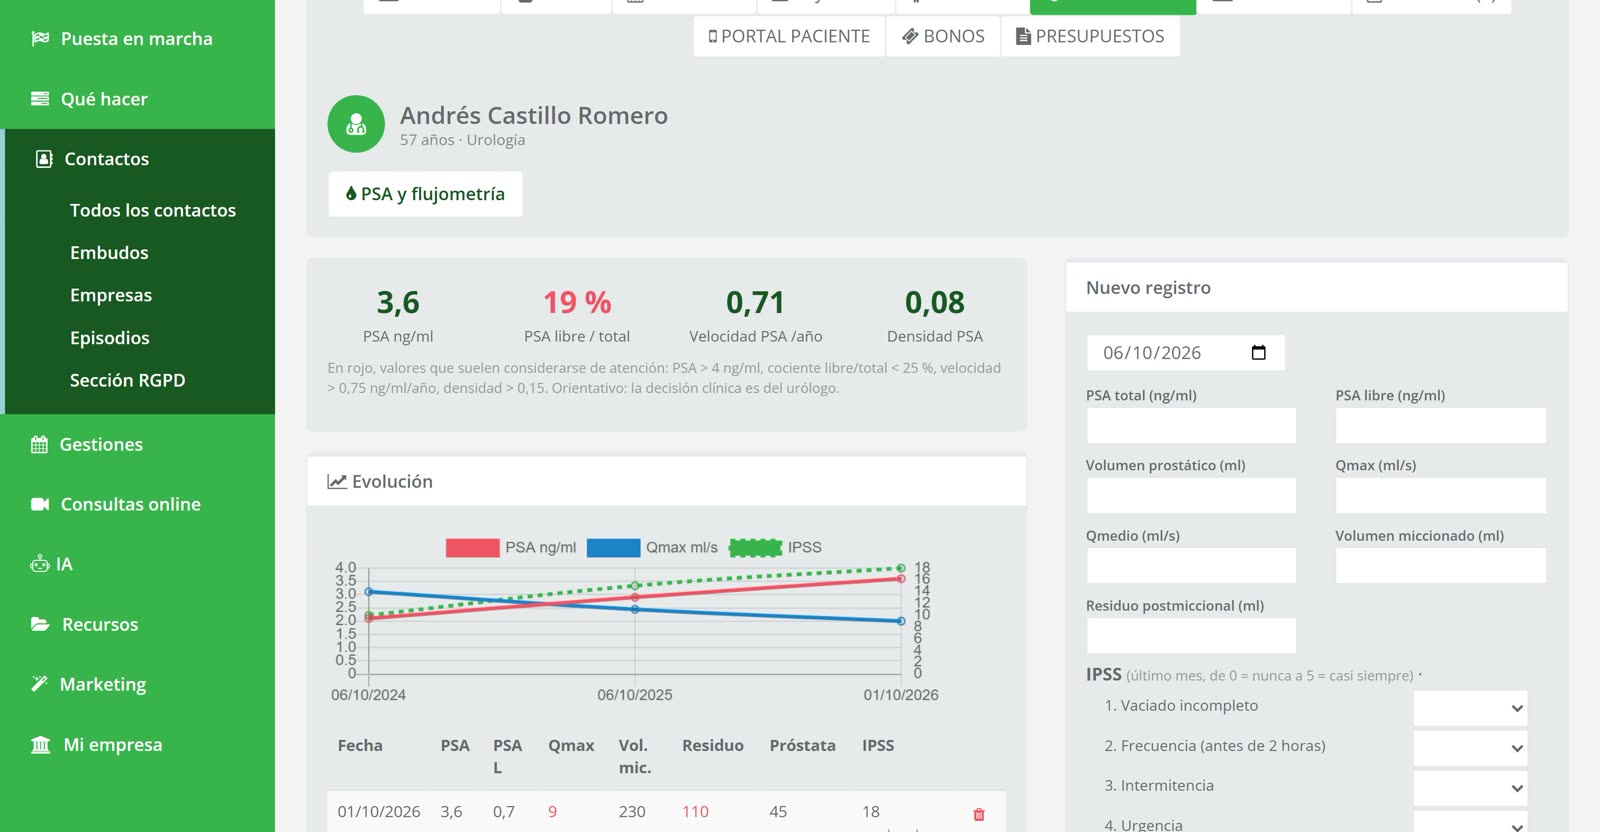Click the Recursos folder icon
Image resolution: width=1600 pixels, height=832 pixels.
pos(40,625)
